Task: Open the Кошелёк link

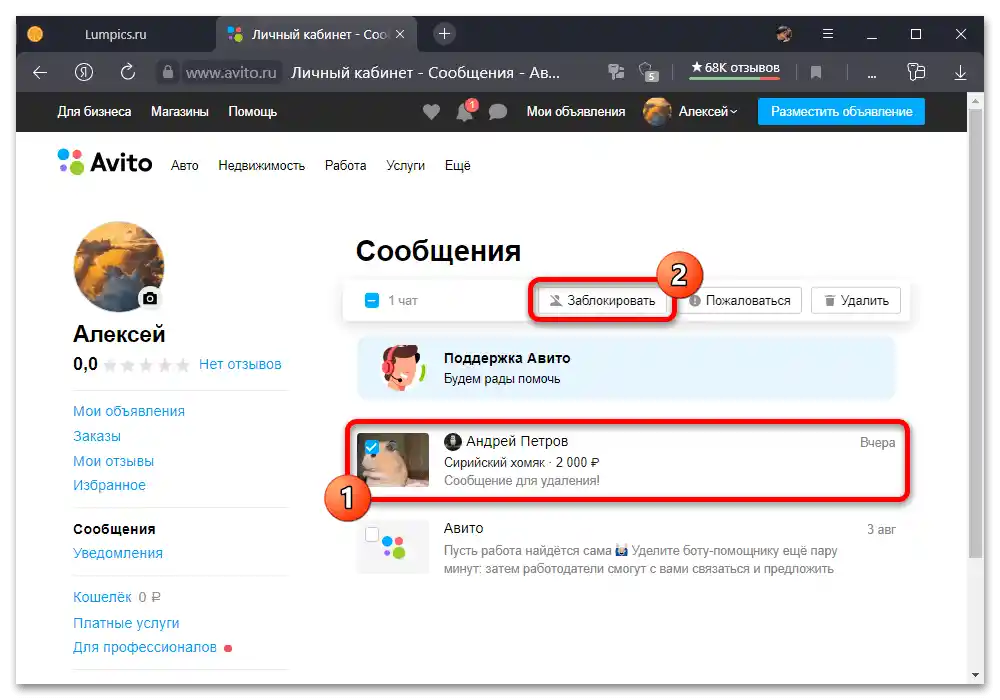Action: (102, 597)
